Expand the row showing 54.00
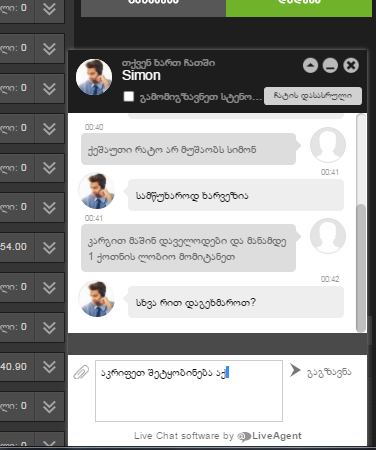Screen dimensions: 376x450 click(49, 247)
